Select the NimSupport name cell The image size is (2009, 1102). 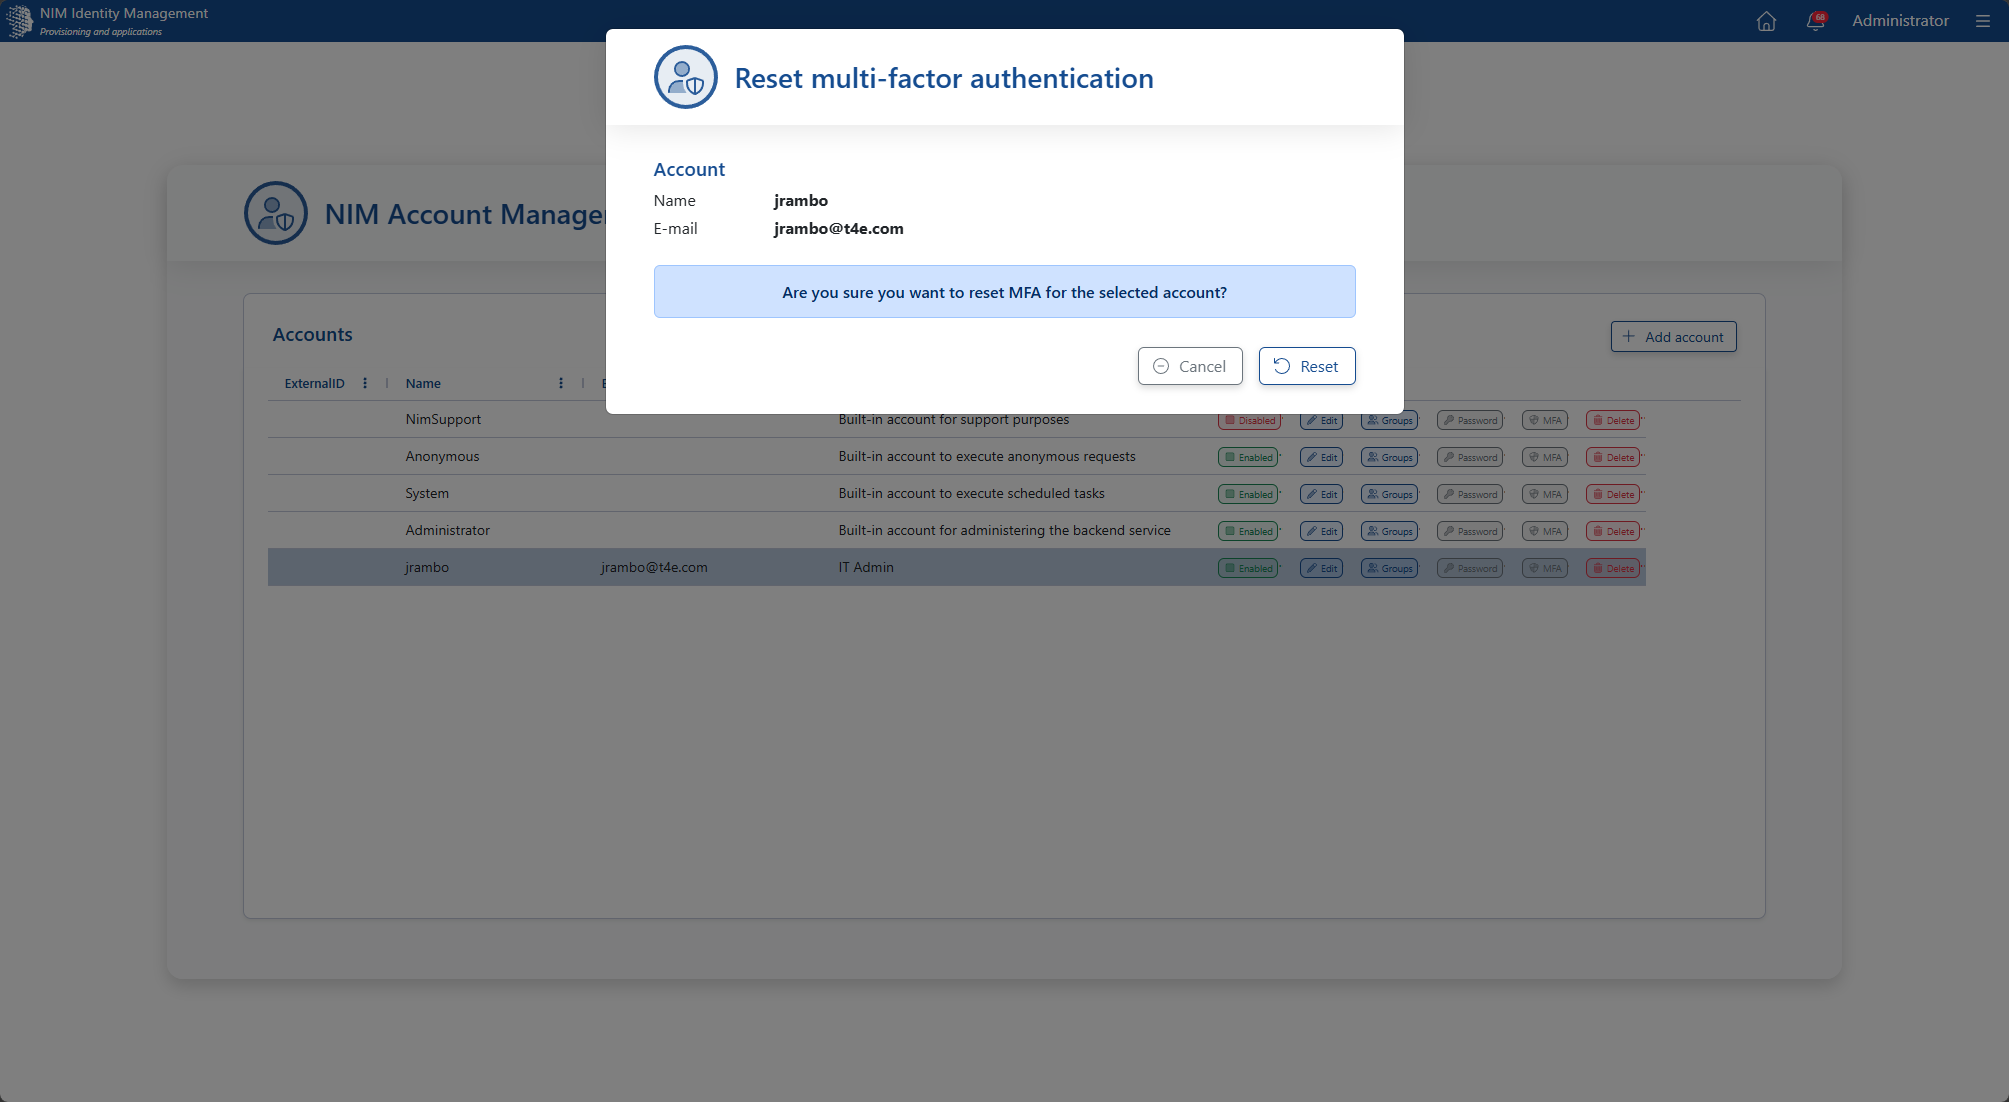(443, 419)
